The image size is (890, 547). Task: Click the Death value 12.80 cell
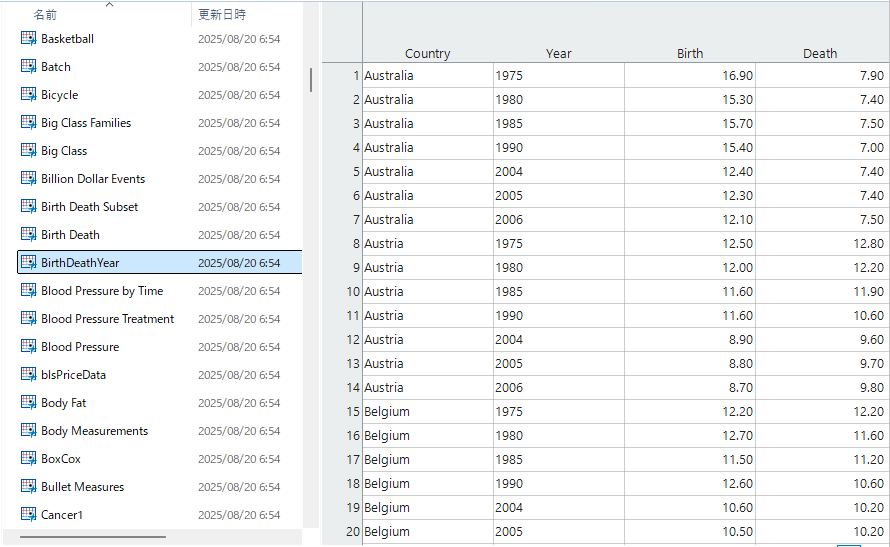tap(821, 243)
